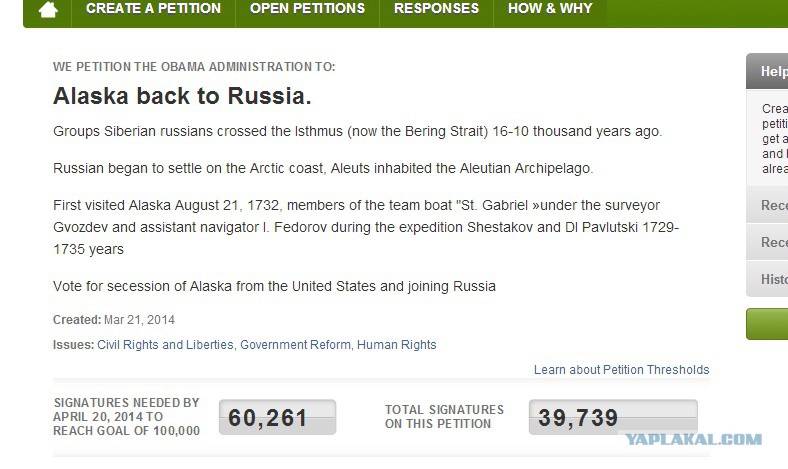Visit the Human Rights issue link
This screenshot has height=469, width=788.
[397, 345]
